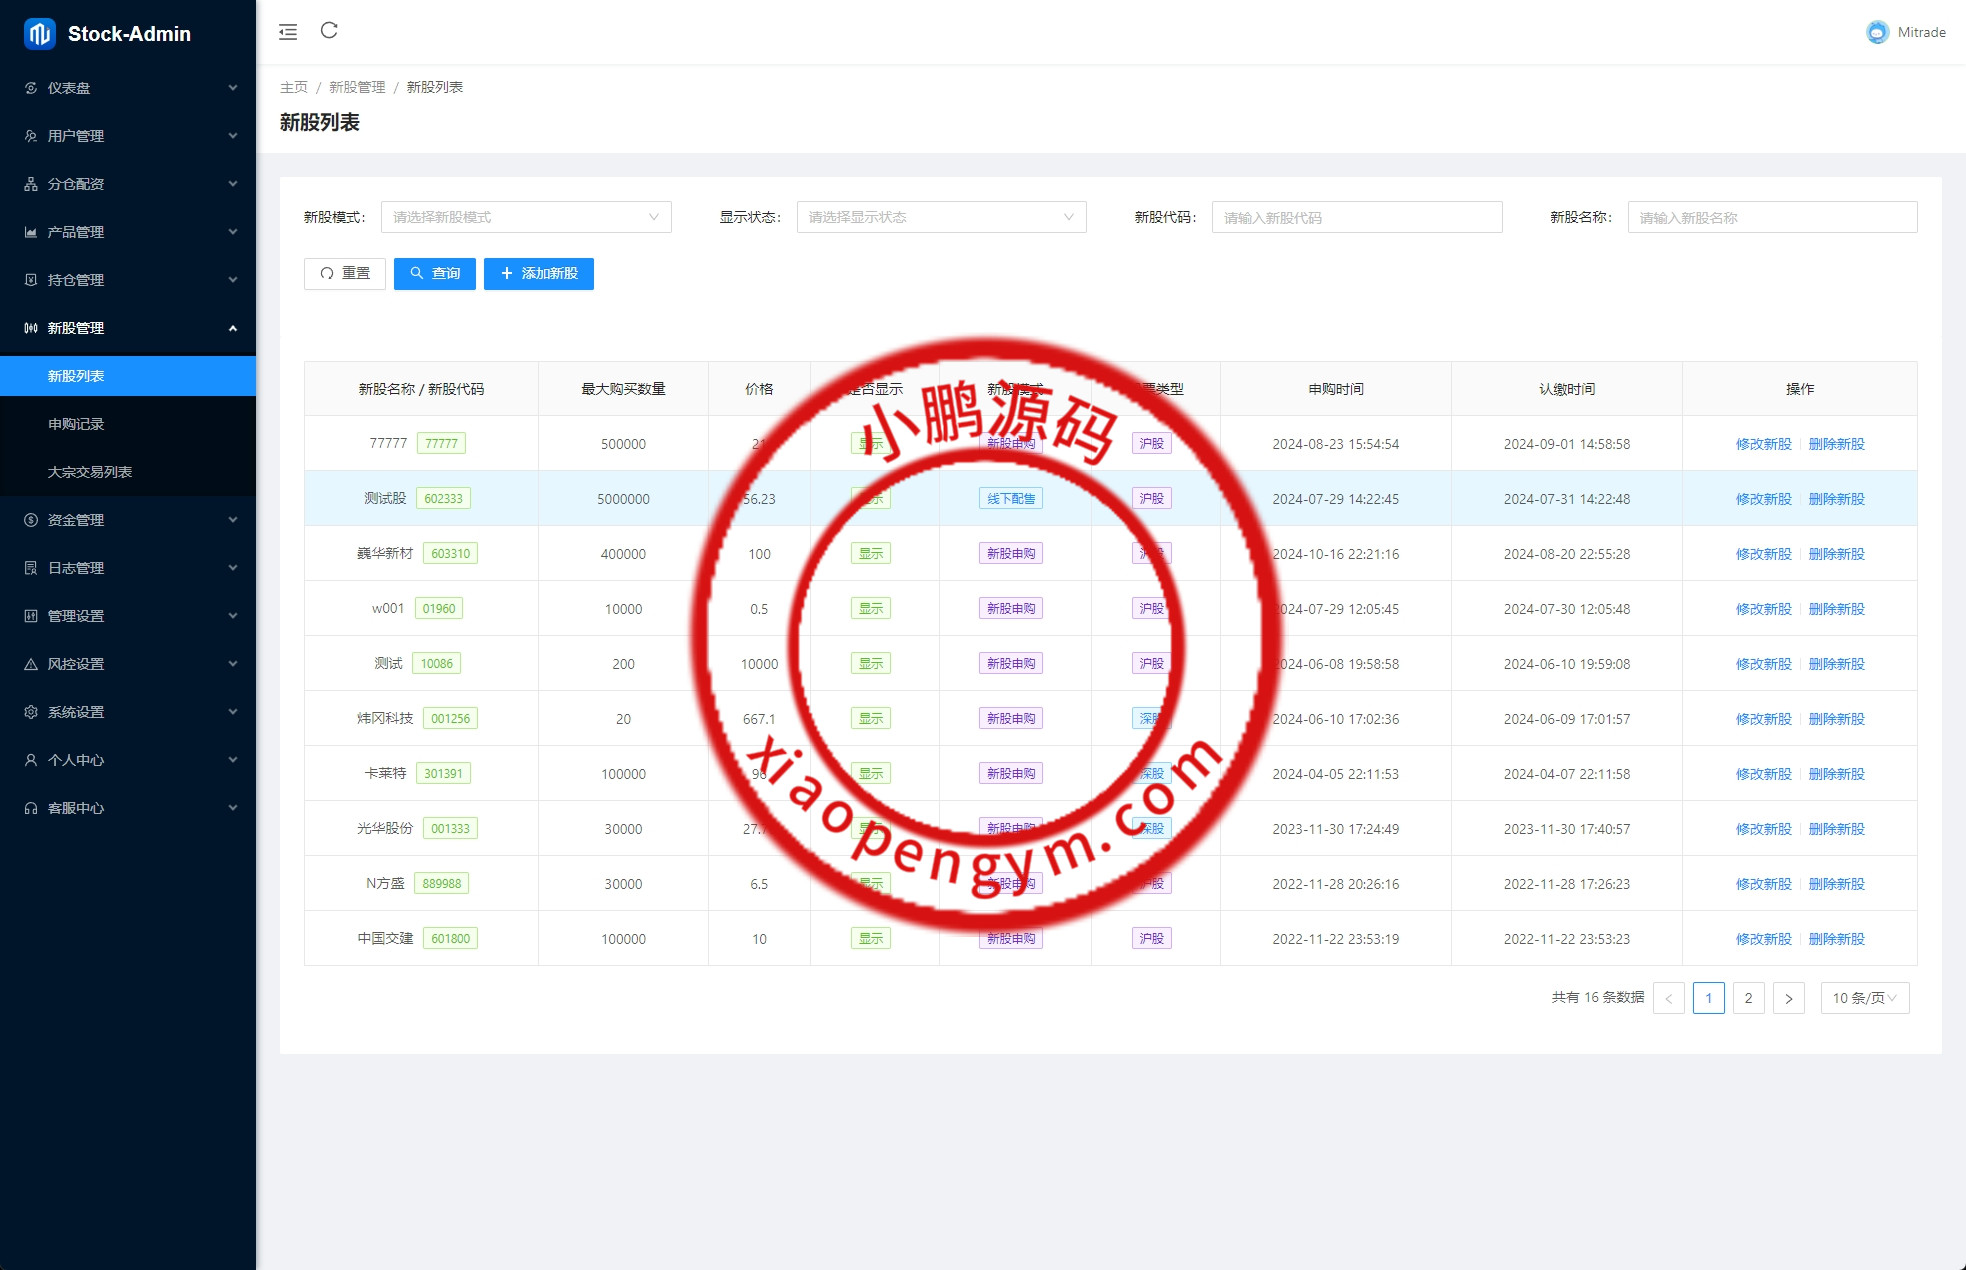Open 10 条/页 page size dropdown
This screenshot has width=1966, height=1270.
coord(1864,998)
